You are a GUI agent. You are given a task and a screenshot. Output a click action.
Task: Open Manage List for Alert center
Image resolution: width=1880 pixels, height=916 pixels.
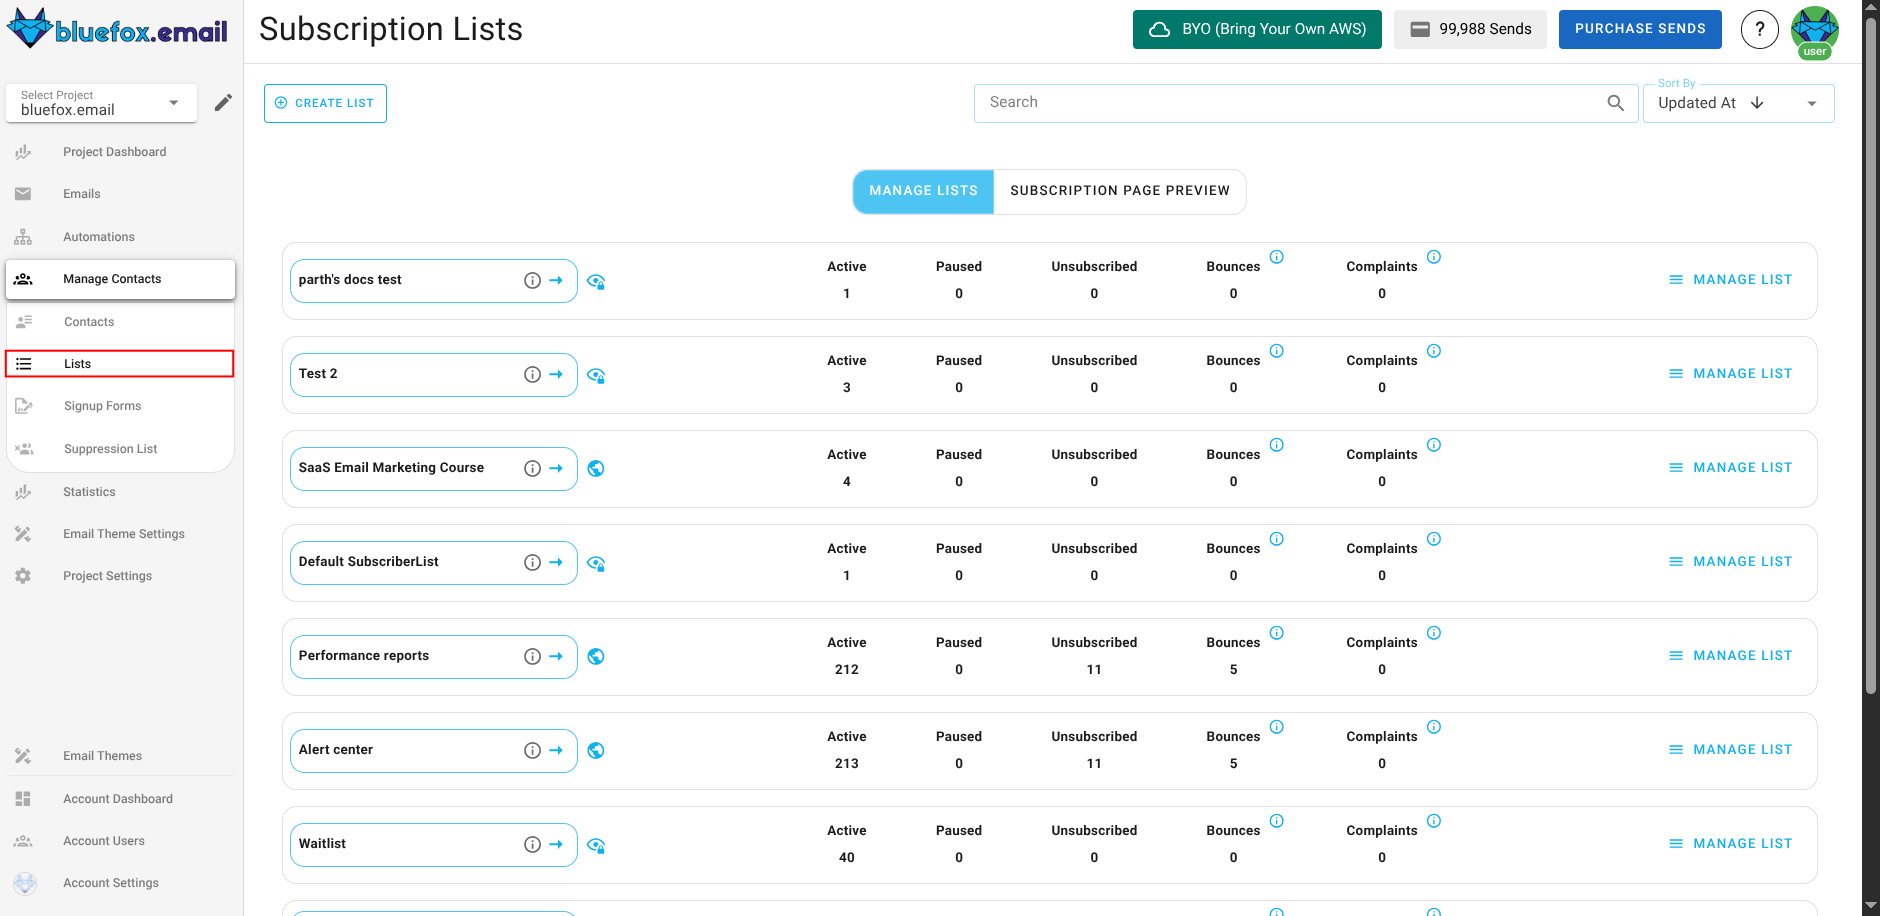coord(1731,749)
